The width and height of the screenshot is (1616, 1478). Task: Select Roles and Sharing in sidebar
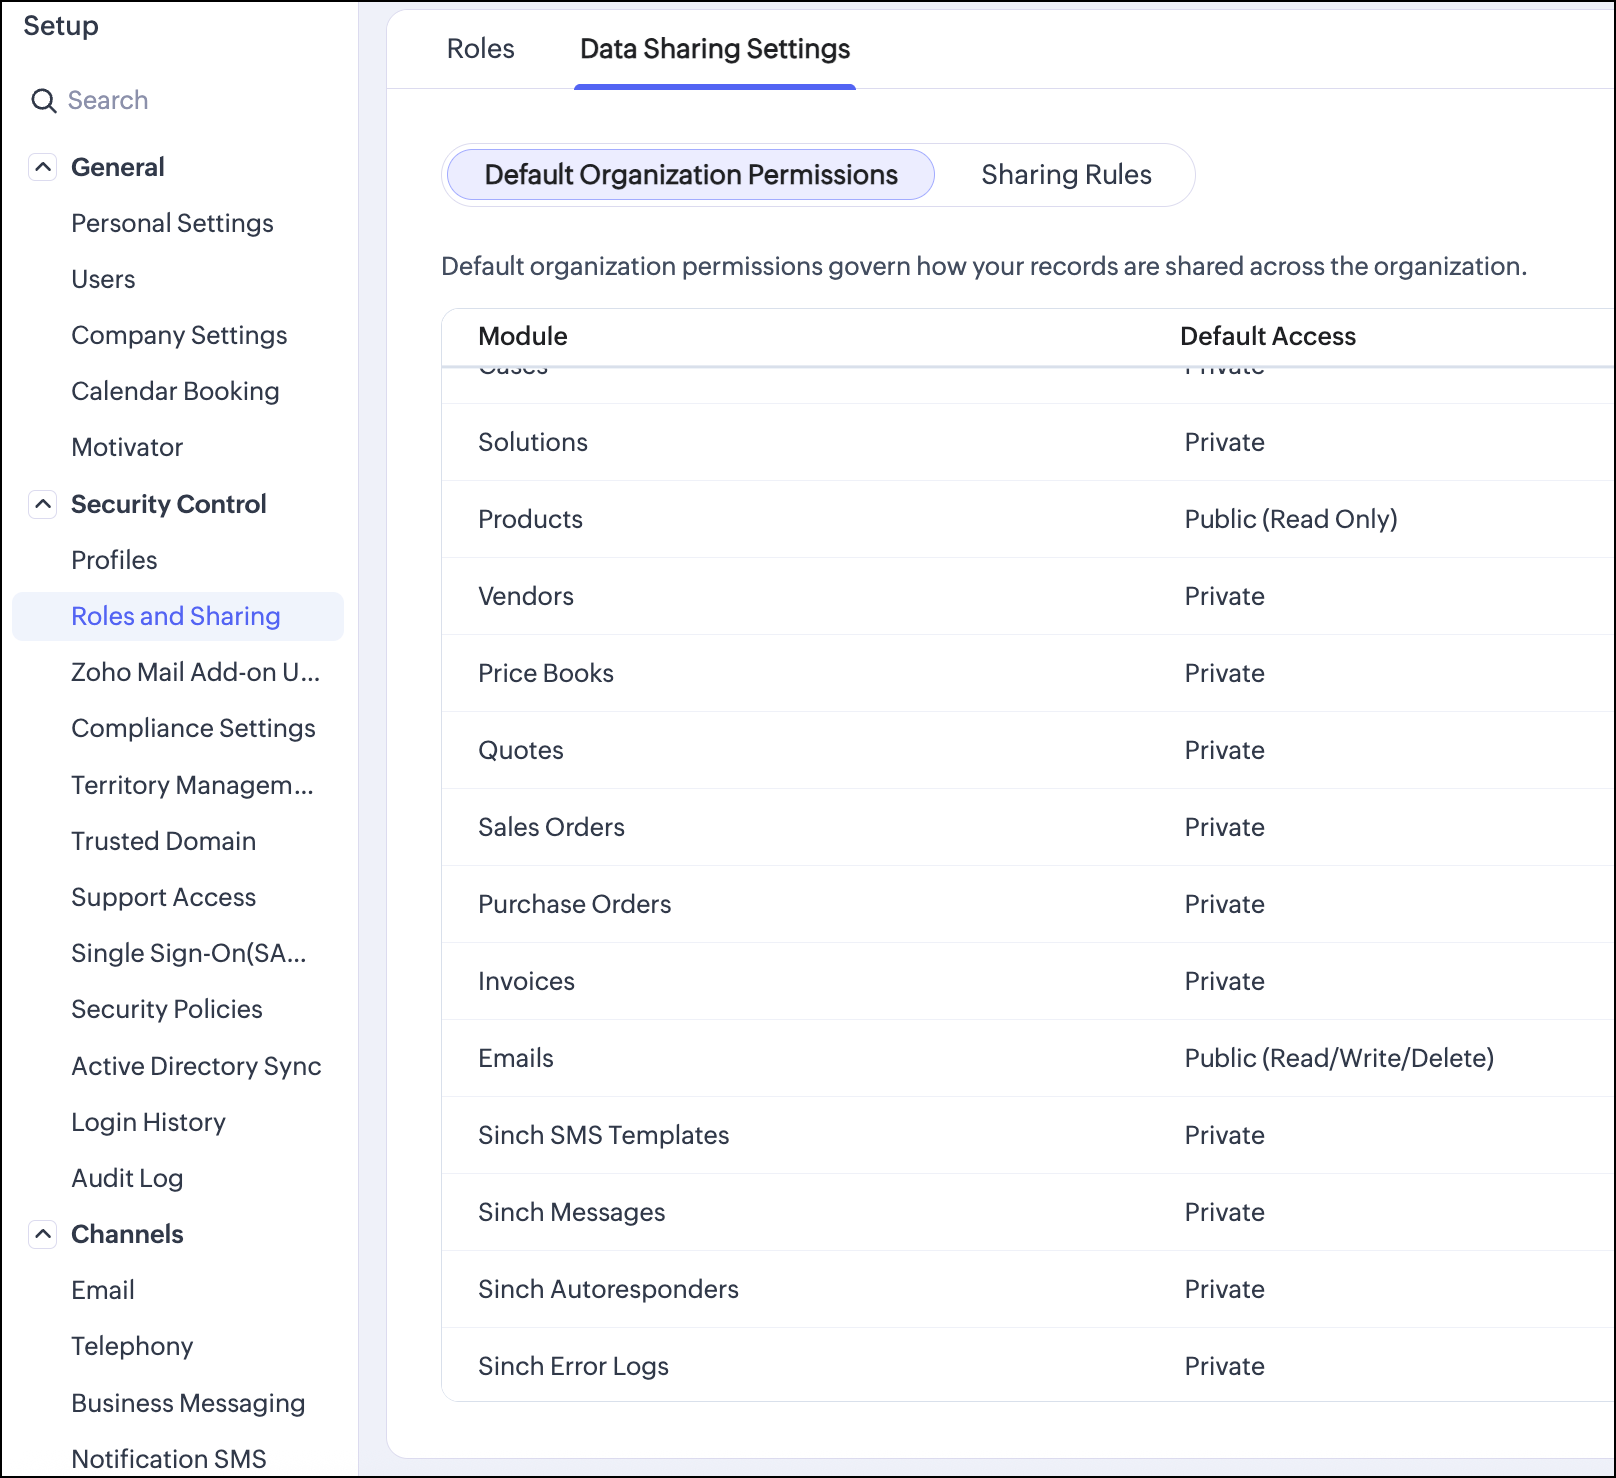click(176, 616)
